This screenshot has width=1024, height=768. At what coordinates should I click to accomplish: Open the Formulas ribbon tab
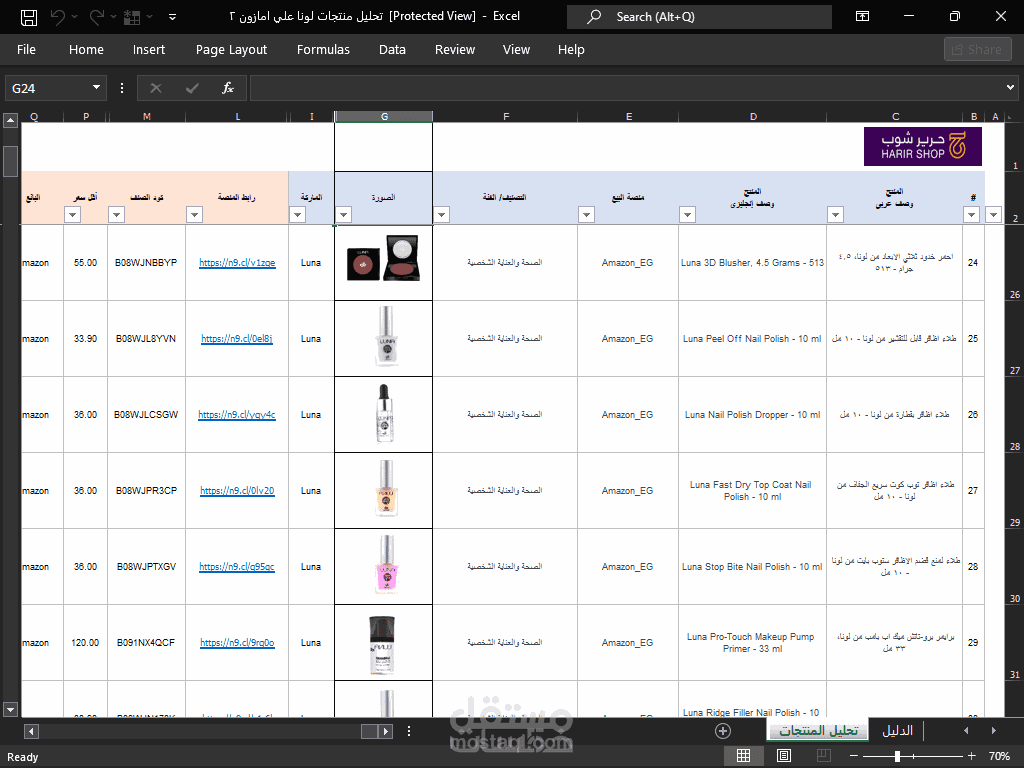(323, 50)
